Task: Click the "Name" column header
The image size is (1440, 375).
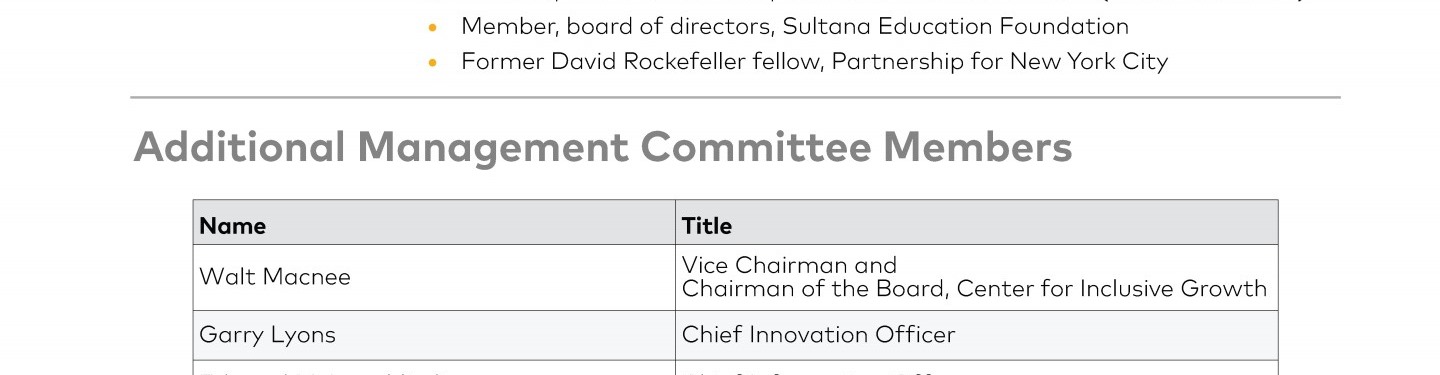Action: pos(434,223)
